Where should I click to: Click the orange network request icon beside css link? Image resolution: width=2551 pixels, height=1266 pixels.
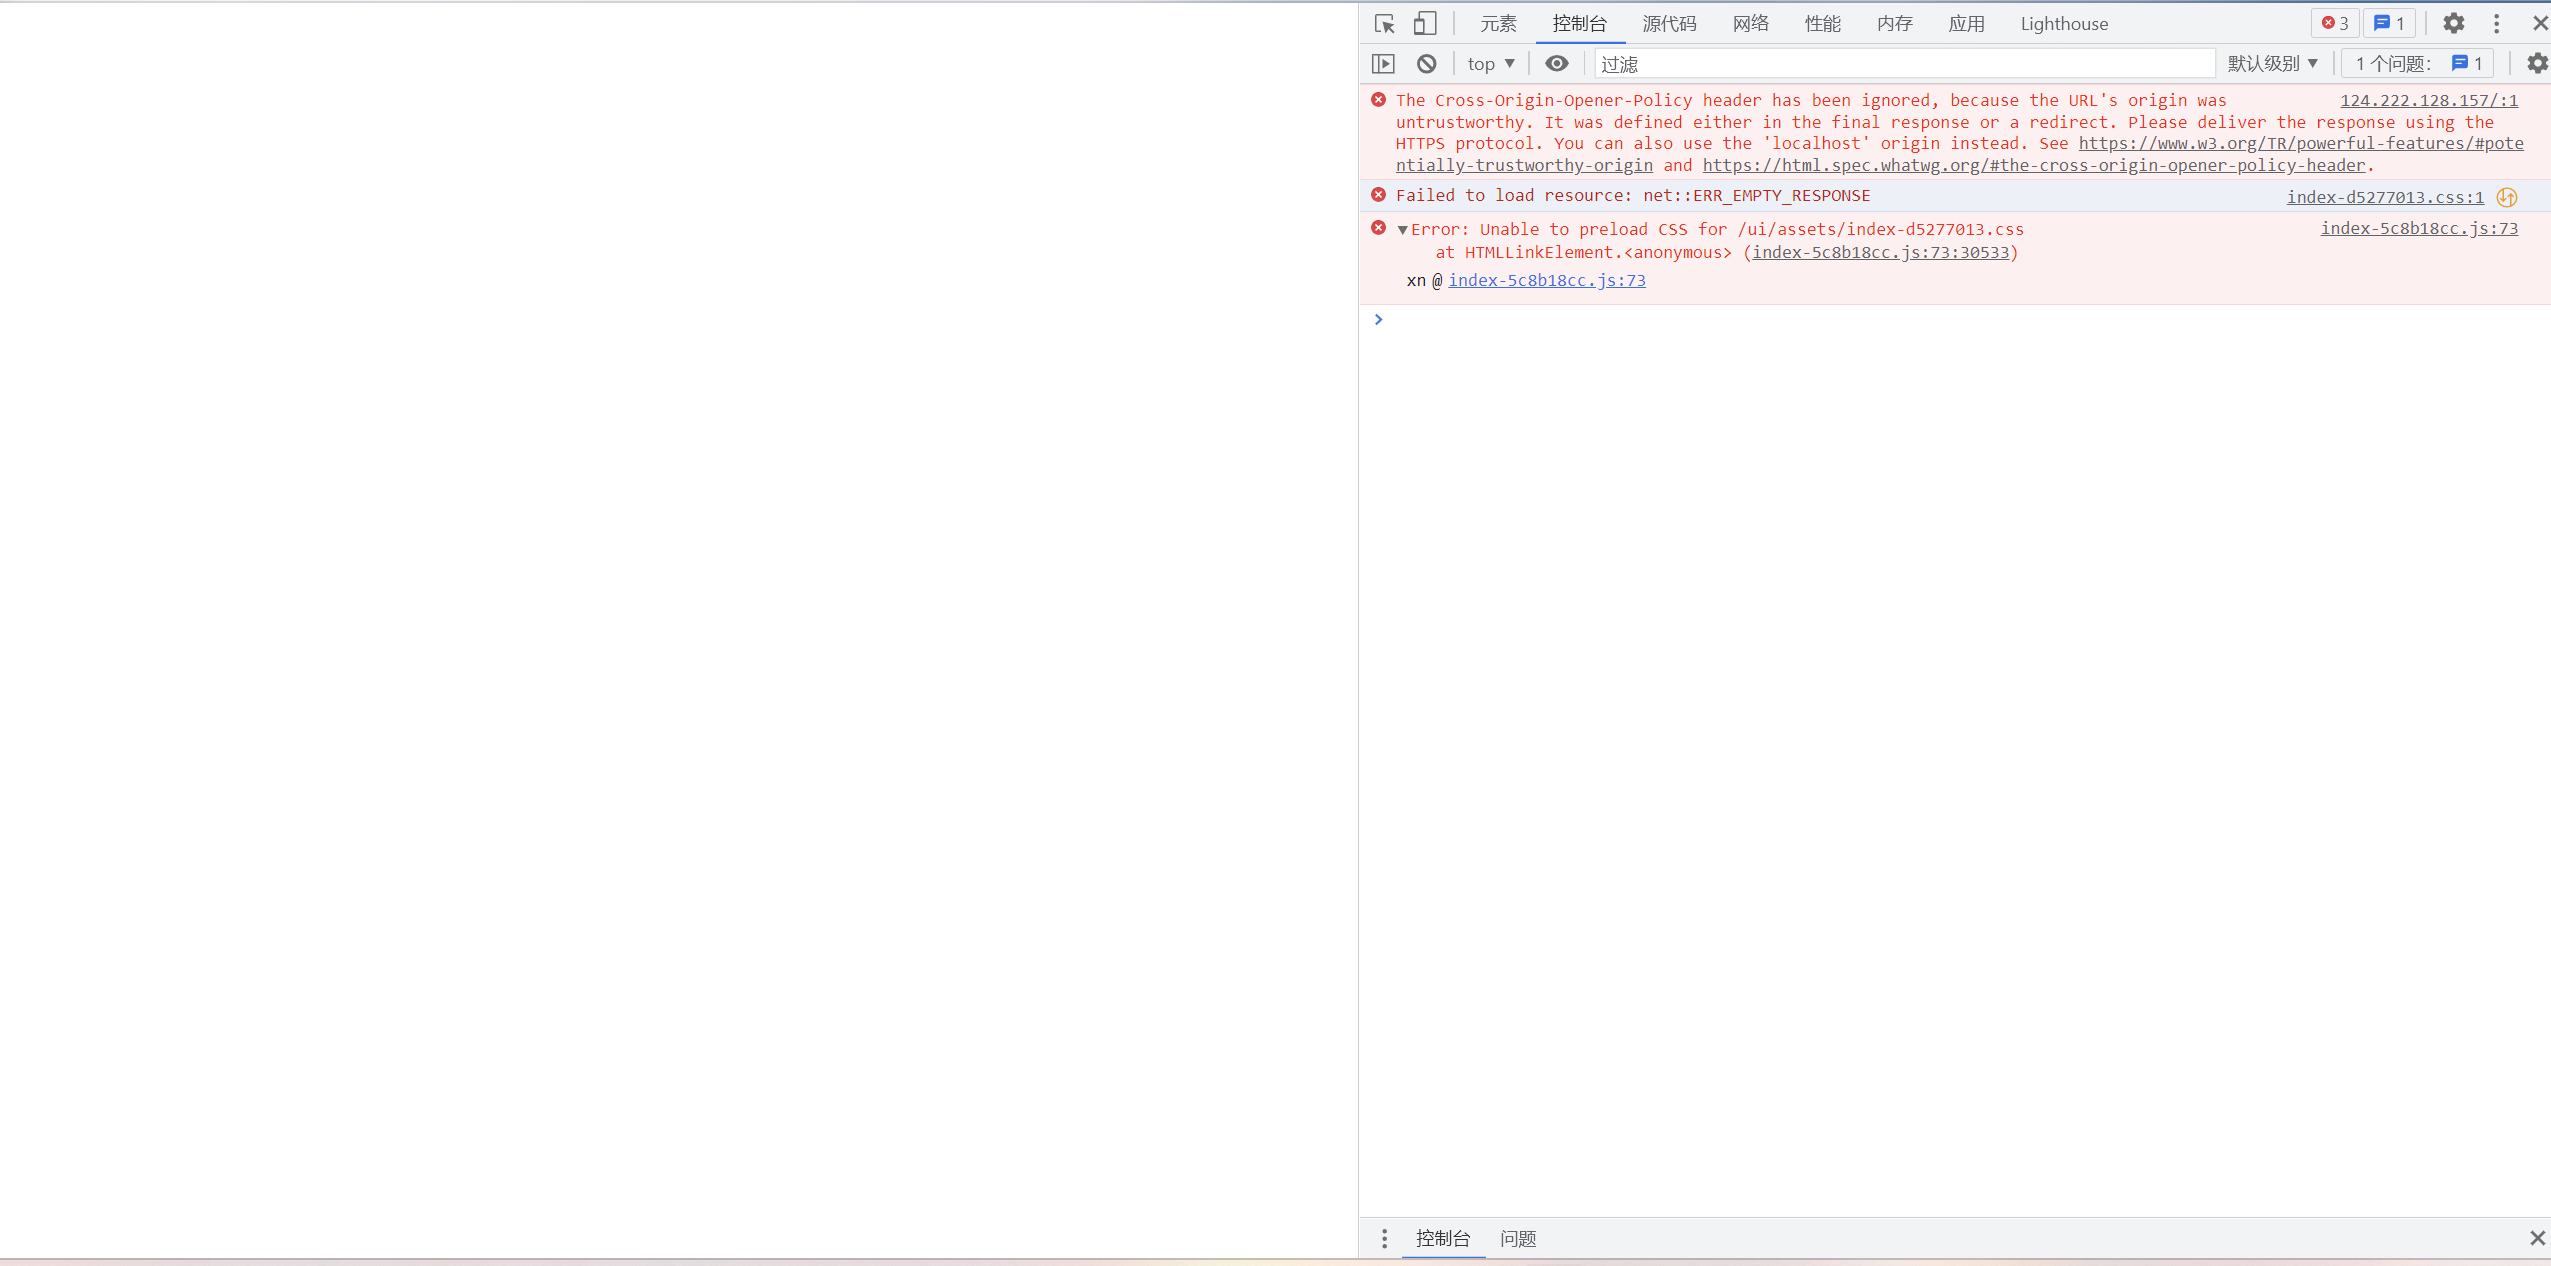click(2506, 197)
